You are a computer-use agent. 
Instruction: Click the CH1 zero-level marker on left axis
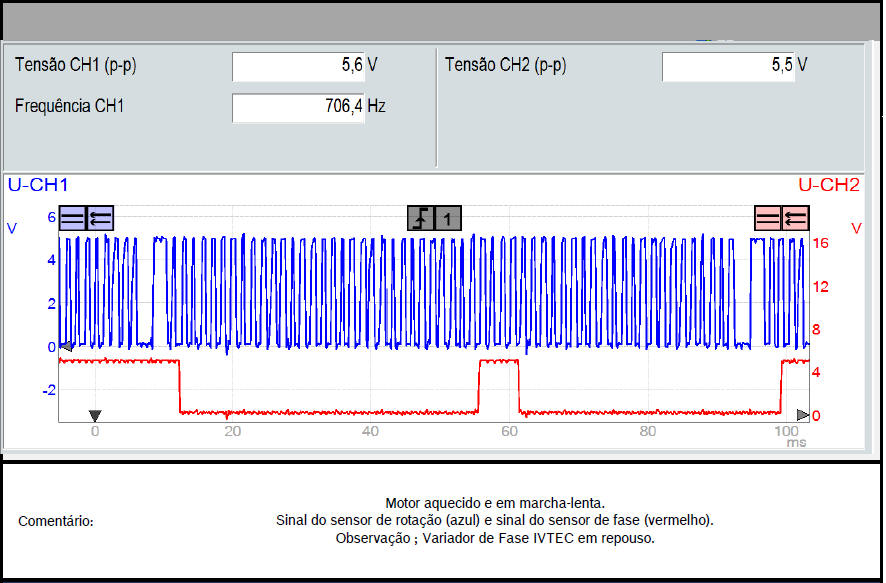[65, 347]
